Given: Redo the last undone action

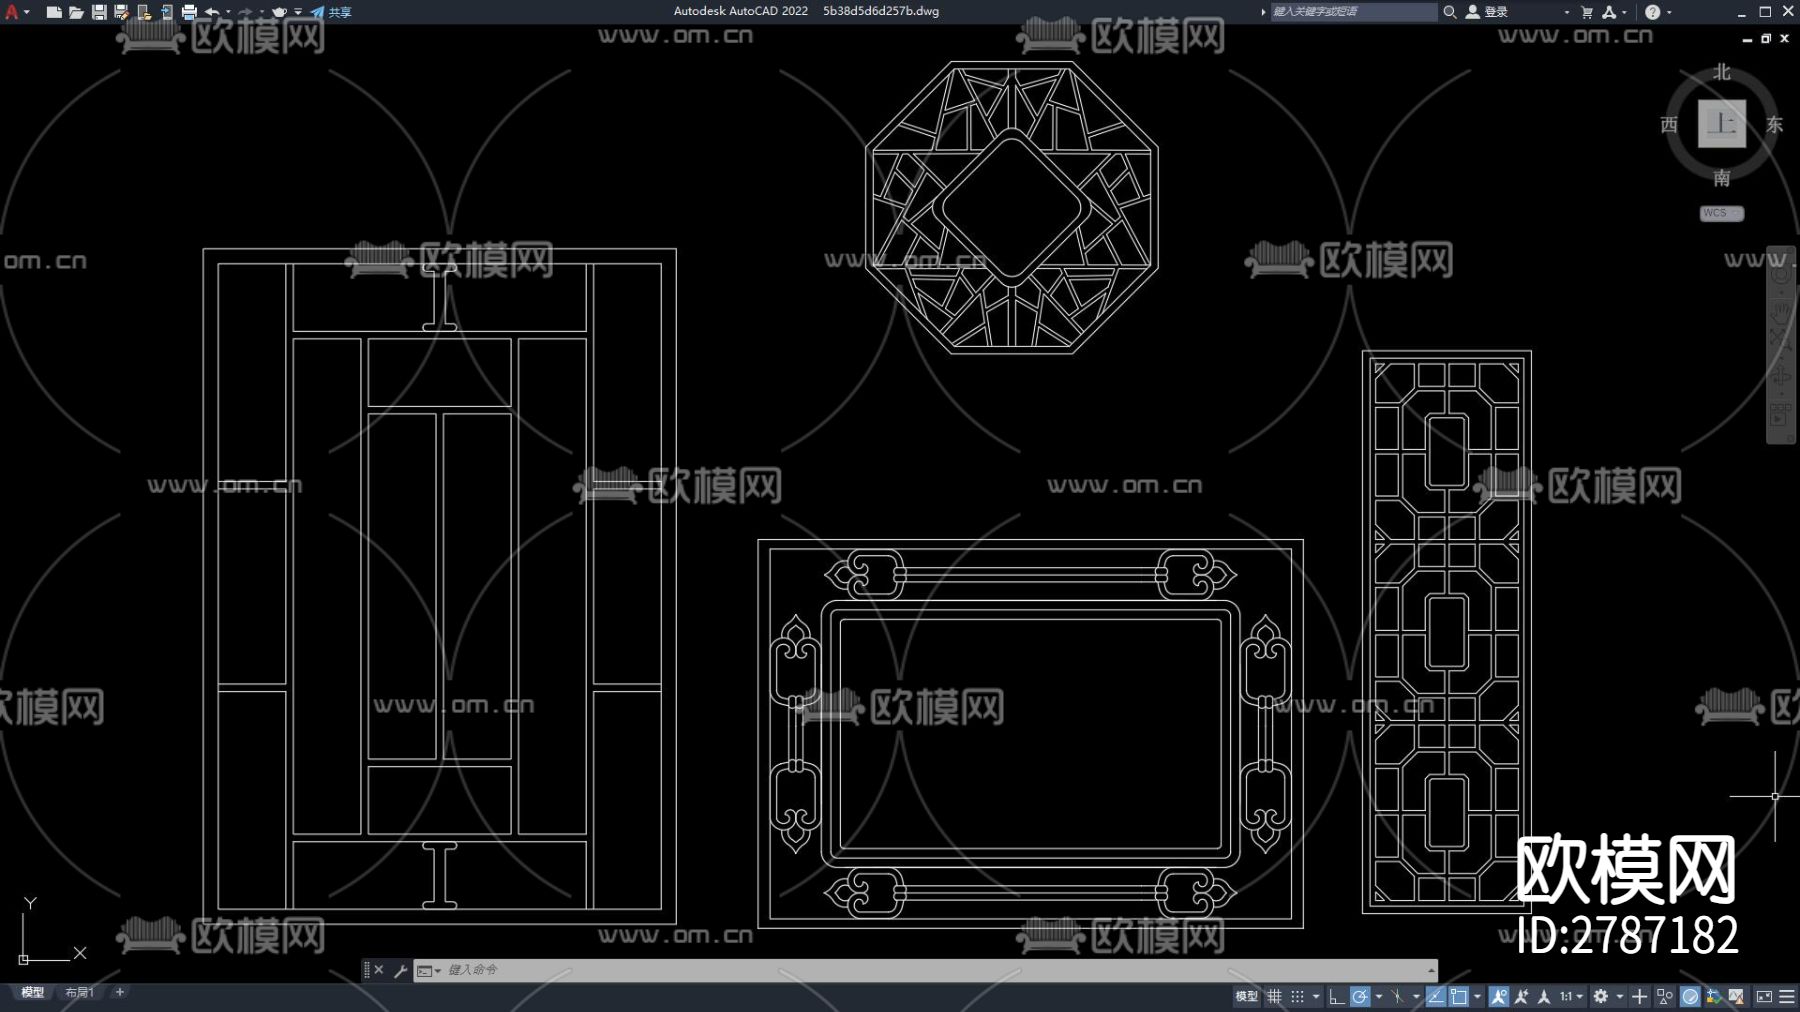Looking at the screenshot, I should point(245,12).
